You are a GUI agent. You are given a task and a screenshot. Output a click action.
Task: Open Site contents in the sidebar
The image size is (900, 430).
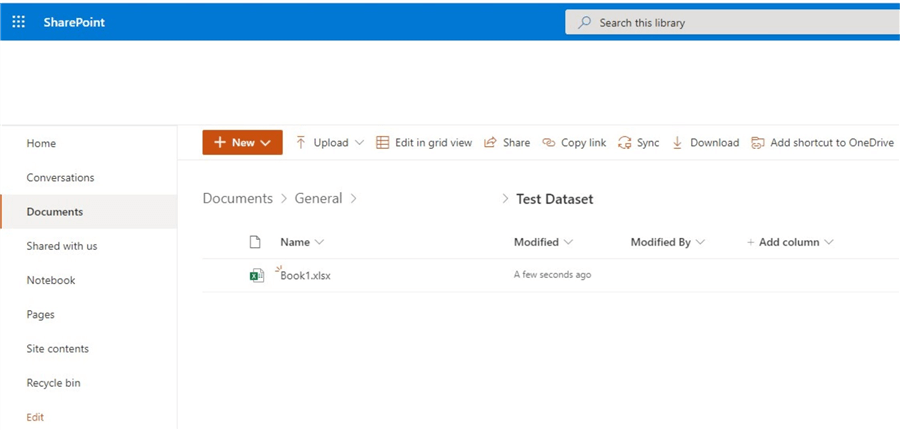(x=57, y=348)
